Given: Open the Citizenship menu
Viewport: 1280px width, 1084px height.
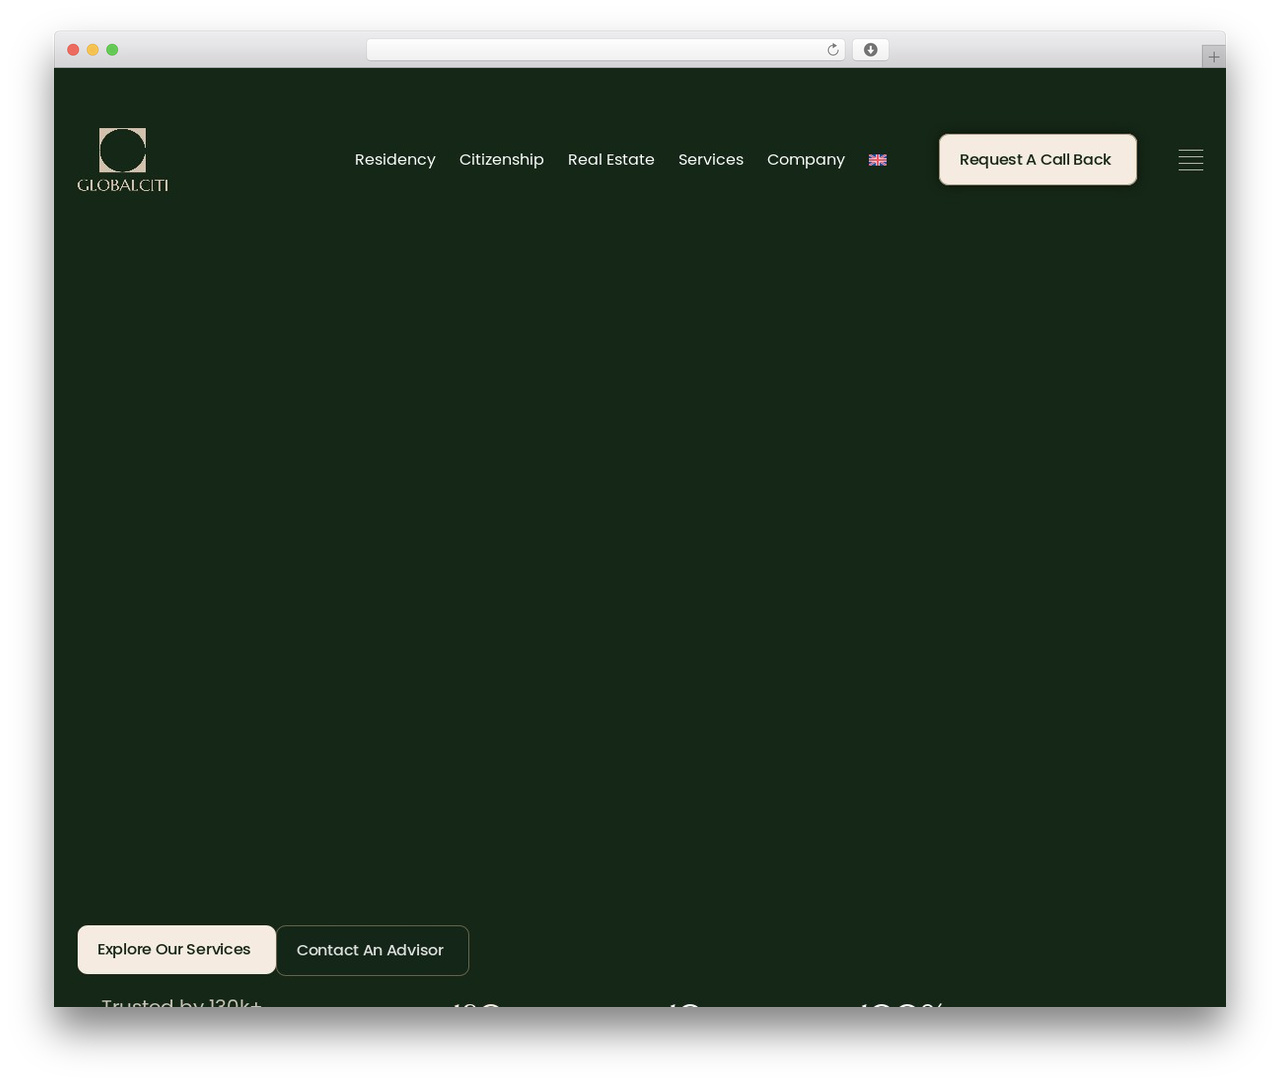Looking at the screenshot, I should pyautogui.click(x=501, y=160).
